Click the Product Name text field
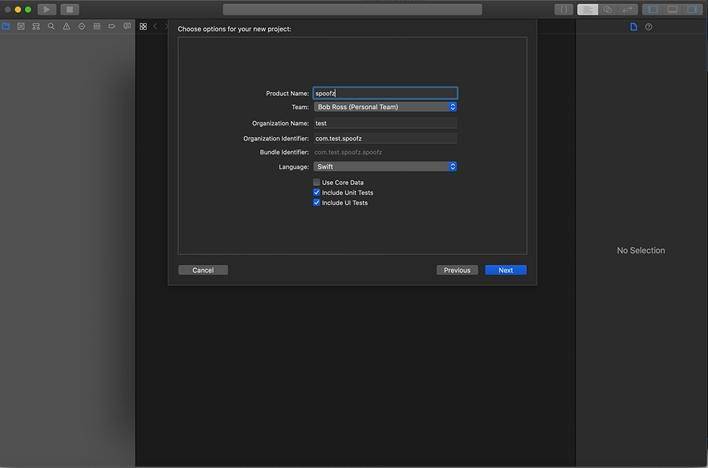Screen dimensions: 708x468 click(385, 93)
